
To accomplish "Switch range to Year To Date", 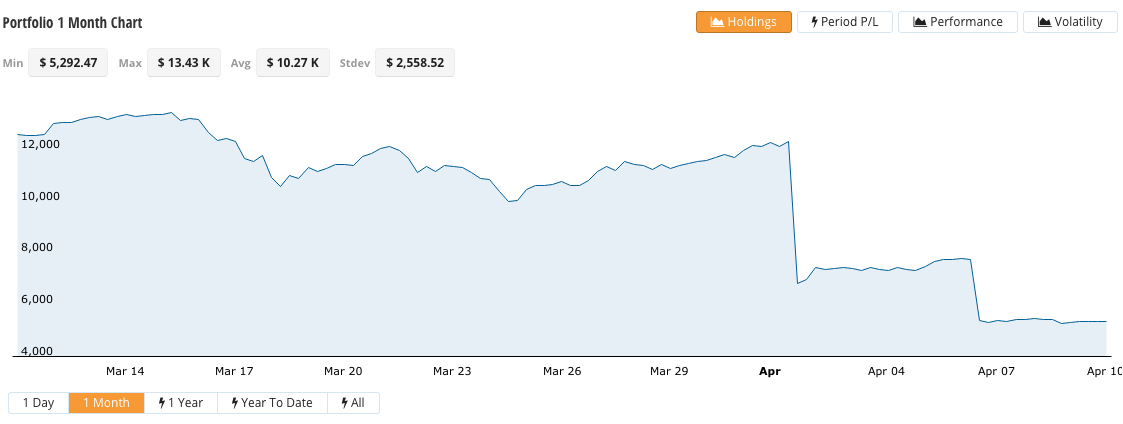I will click(272, 403).
